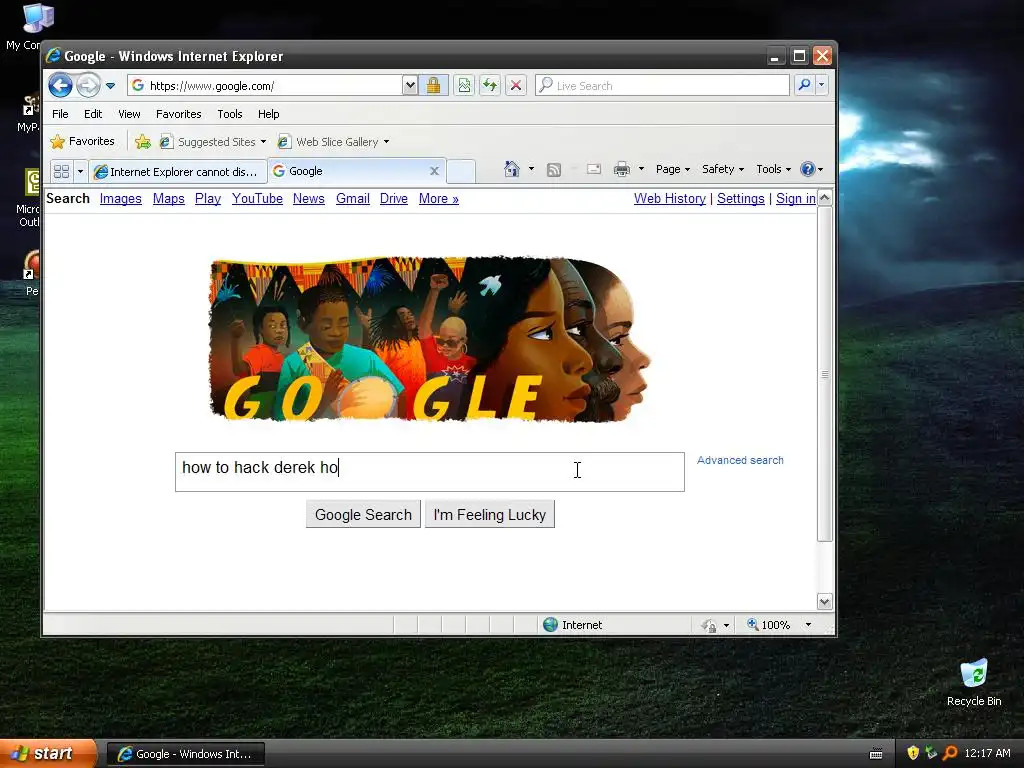This screenshot has width=1024, height=768.
Task: Click the Quick Tabs grid icon
Action: point(61,171)
